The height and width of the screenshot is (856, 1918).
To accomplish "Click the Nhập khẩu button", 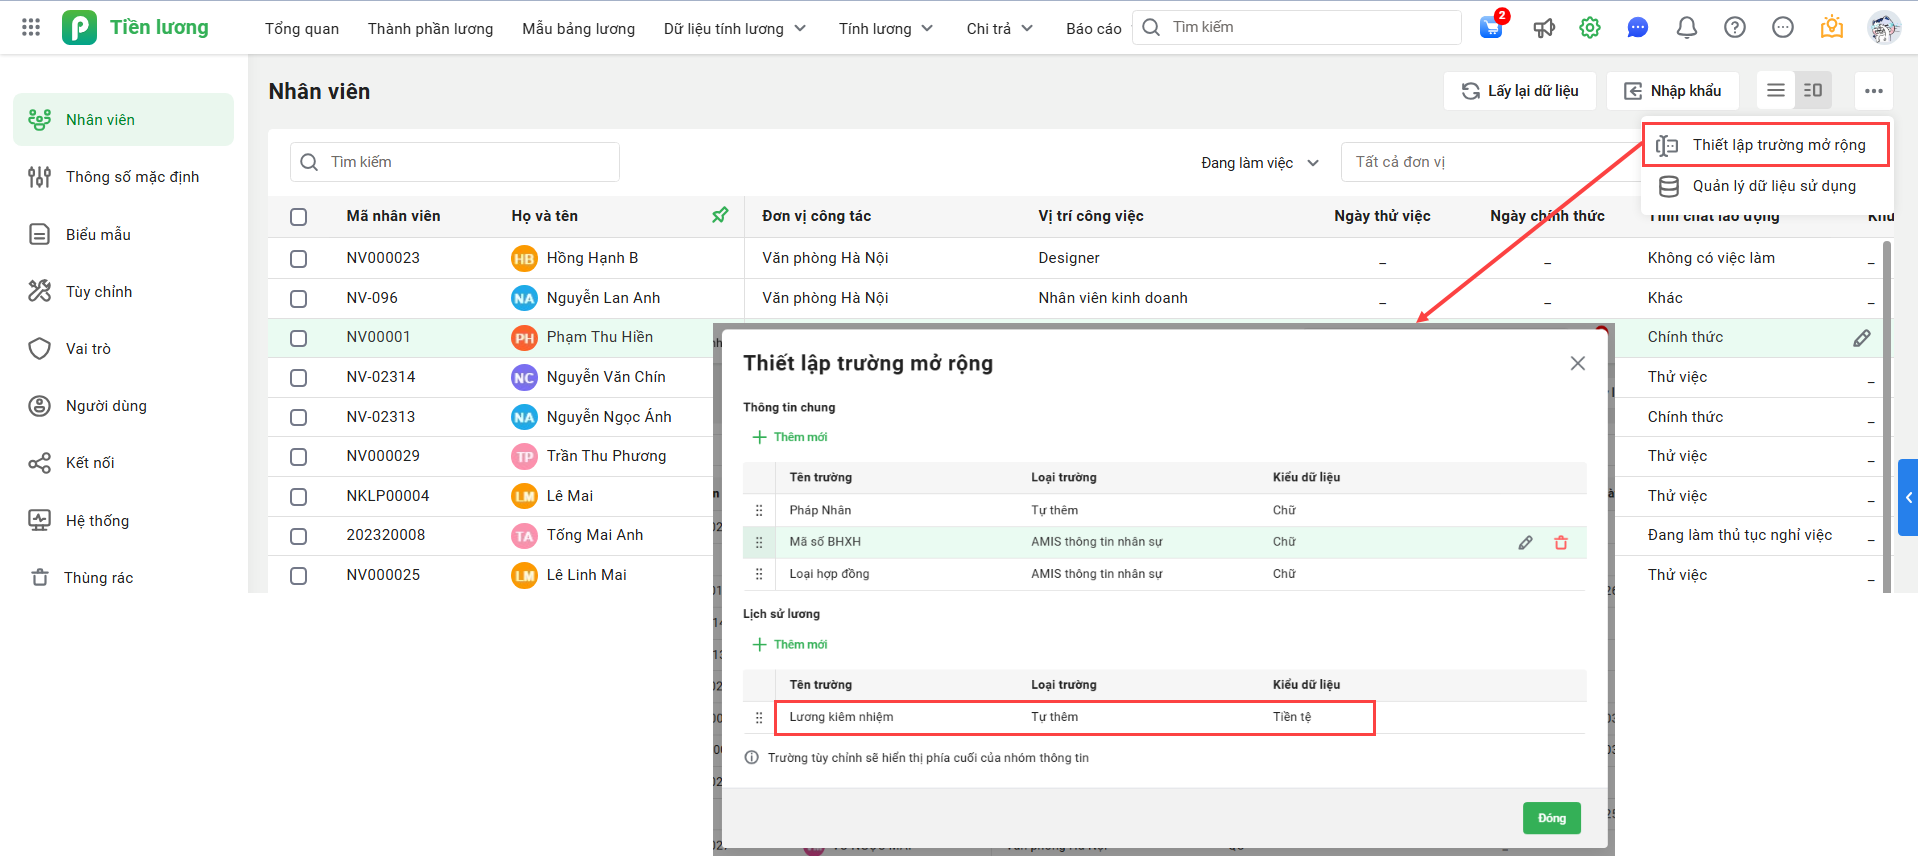I will click(1672, 91).
